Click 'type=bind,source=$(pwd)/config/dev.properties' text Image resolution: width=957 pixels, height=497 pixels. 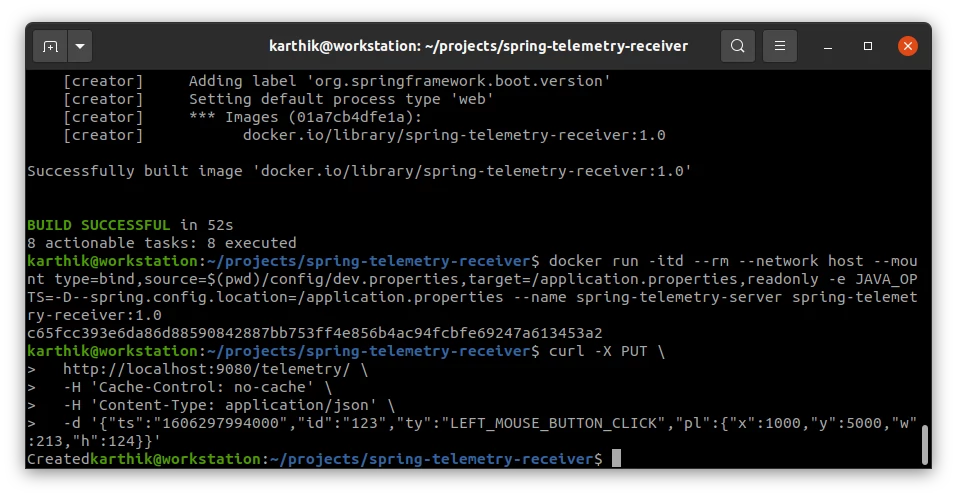[x=256, y=279]
